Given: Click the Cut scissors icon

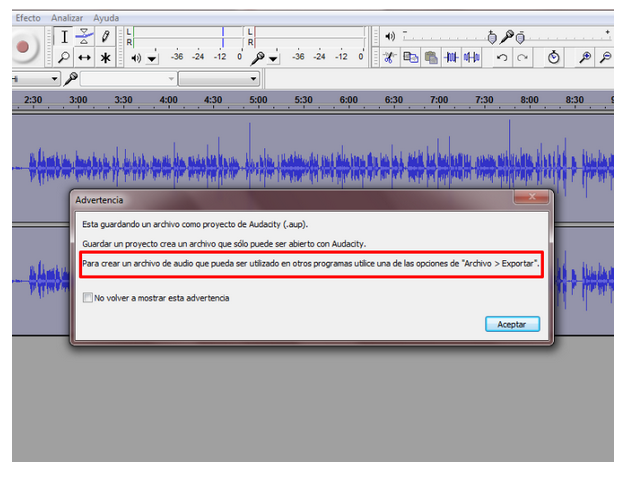Looking at the screenshot, I should [390, 58].
